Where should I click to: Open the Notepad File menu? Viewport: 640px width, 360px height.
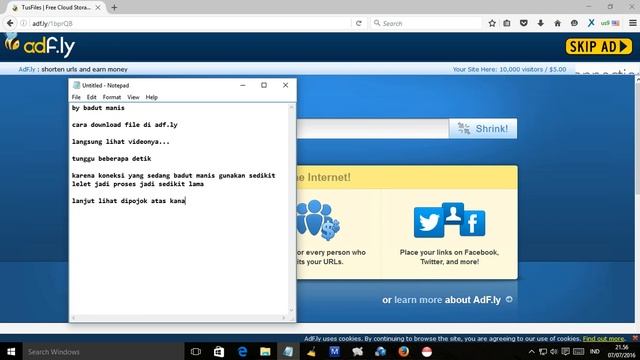[76, 97]
